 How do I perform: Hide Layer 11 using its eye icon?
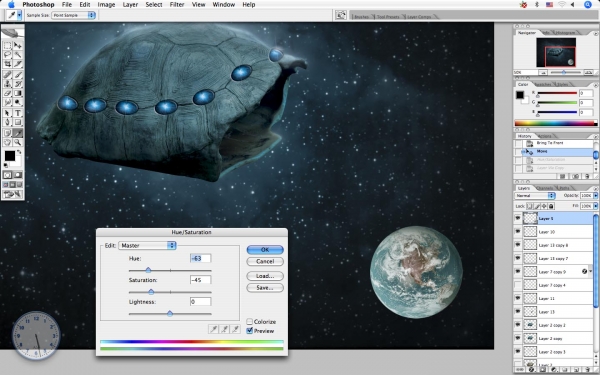(x=518, y=298)
